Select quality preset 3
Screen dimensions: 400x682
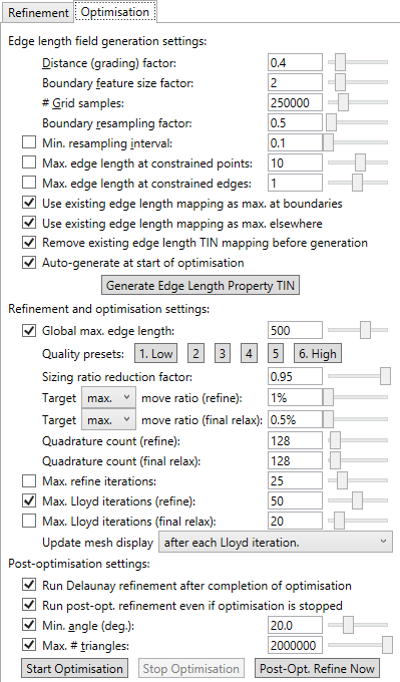point(222,354)
